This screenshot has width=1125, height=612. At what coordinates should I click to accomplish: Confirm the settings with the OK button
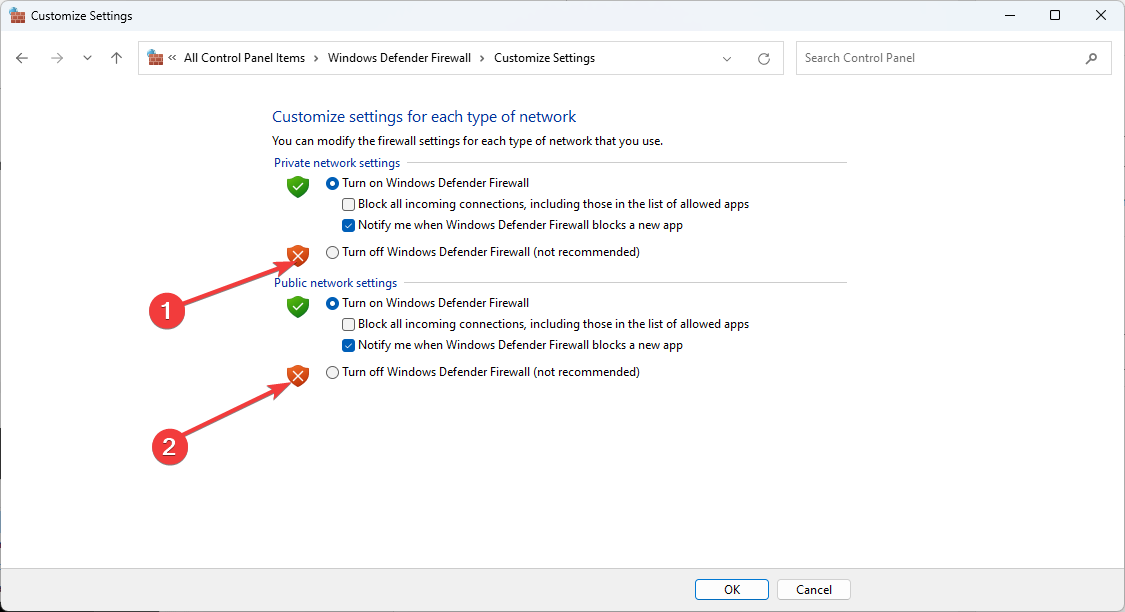coord(732,590)
